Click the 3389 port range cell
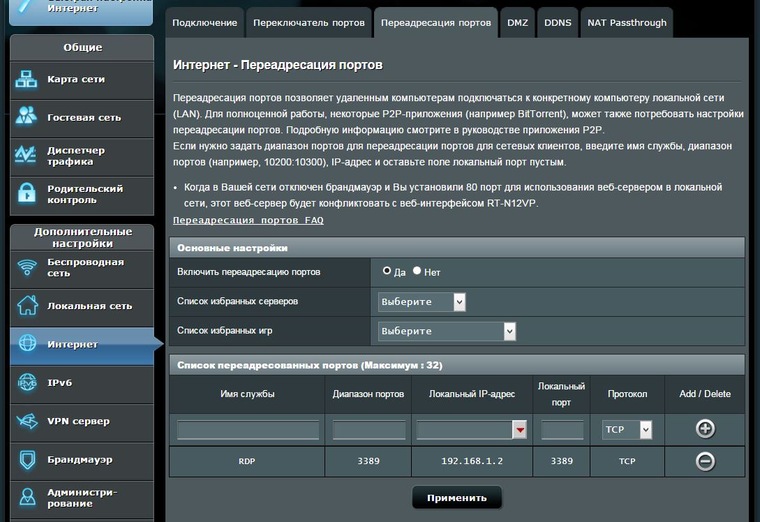This screenshot has width=760, height=522. pyautogui.click(x=368, y=461)
